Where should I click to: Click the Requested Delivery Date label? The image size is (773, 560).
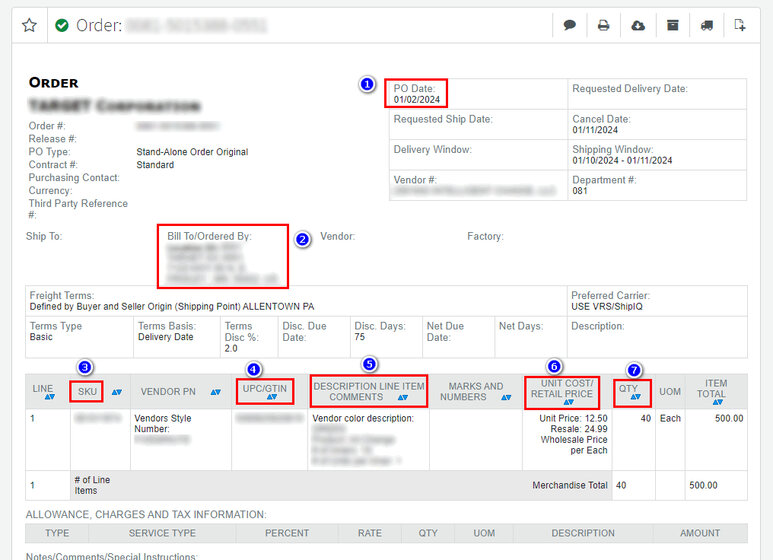pos(630,89)
